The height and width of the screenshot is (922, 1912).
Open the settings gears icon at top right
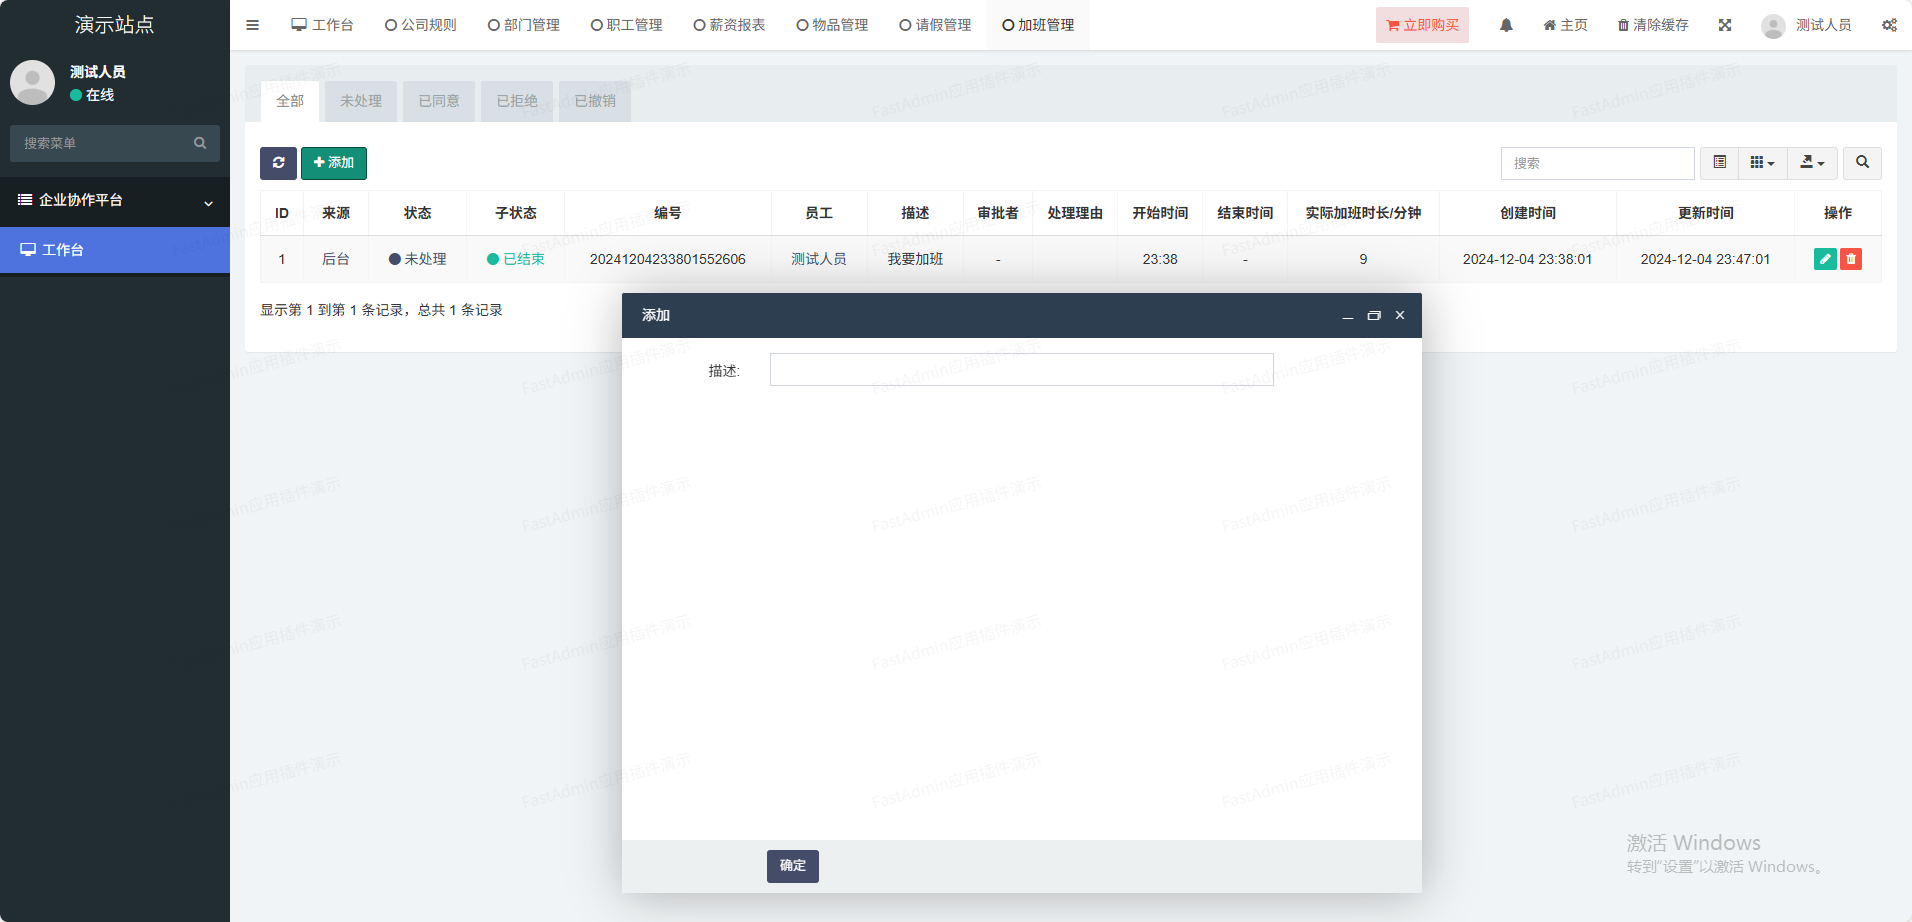click(1889, 25)
